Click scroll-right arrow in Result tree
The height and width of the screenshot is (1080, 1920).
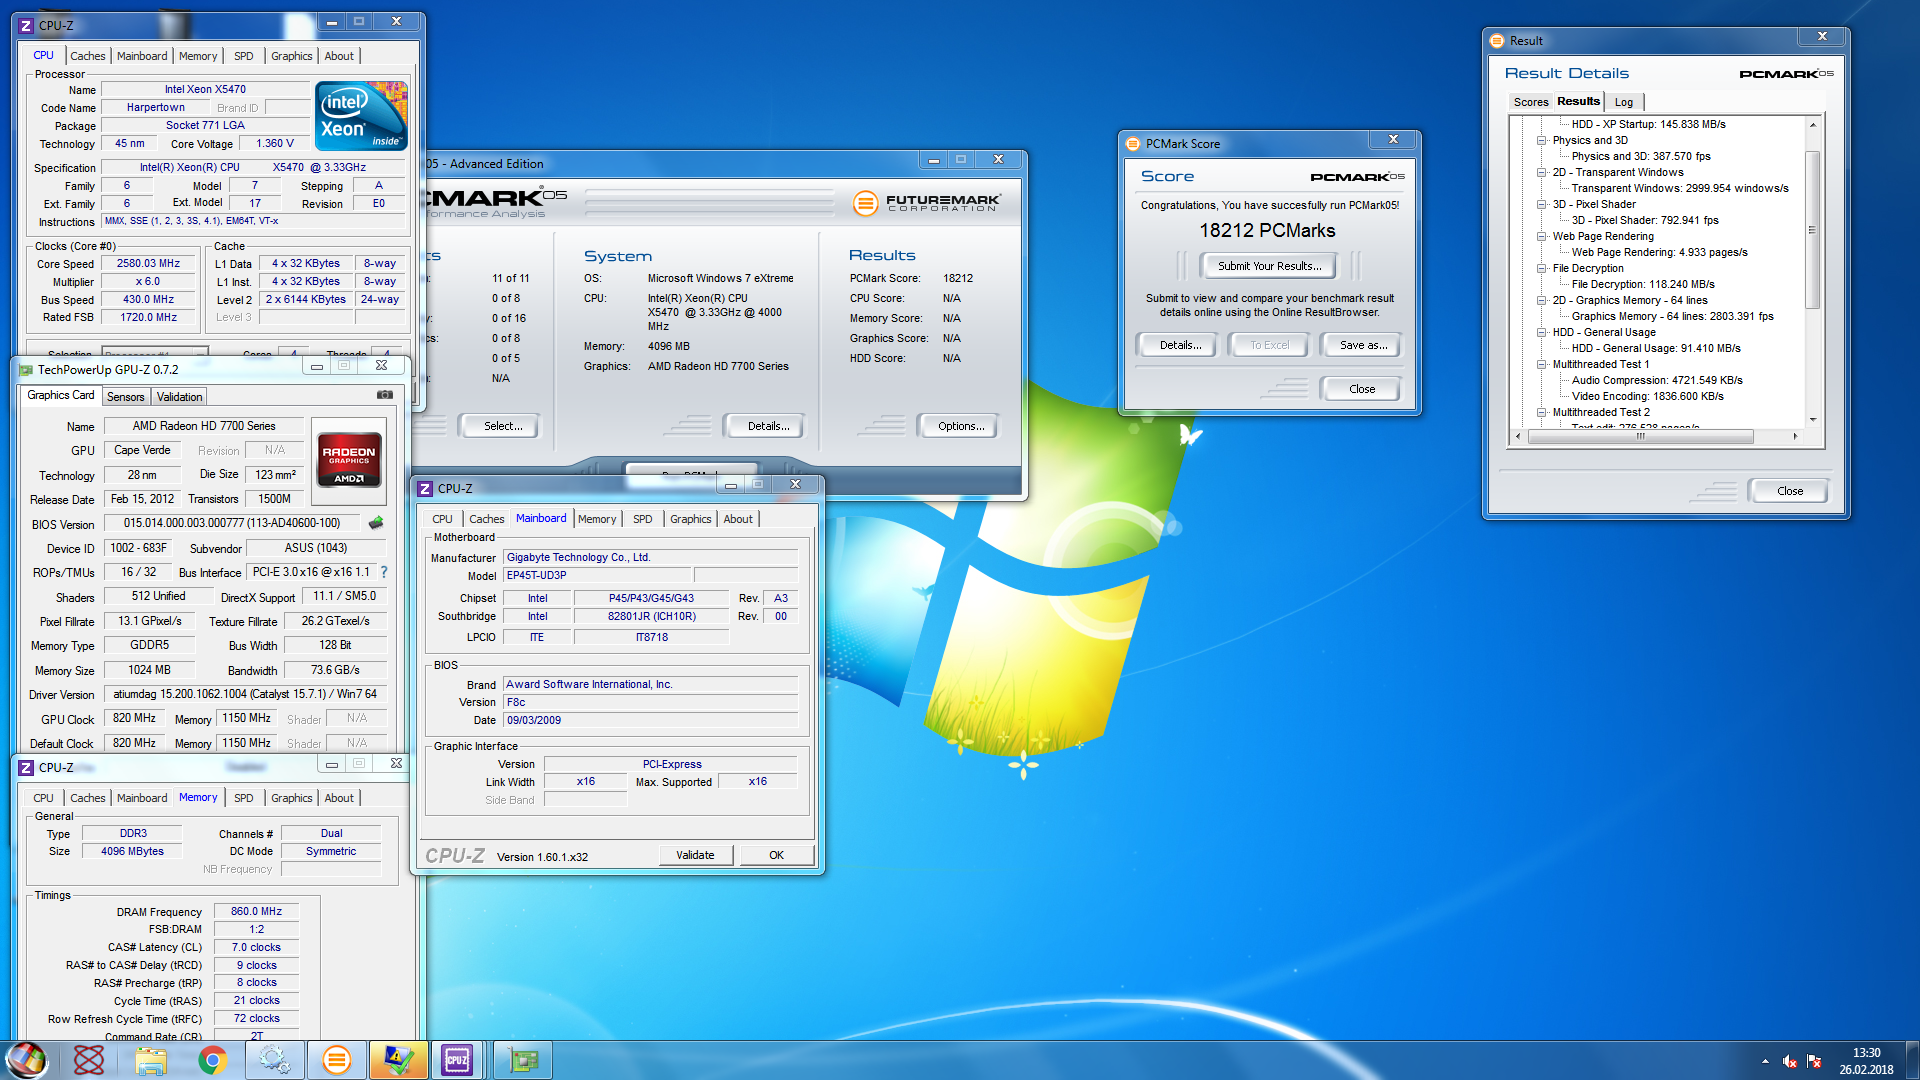tap(1795, 436)
